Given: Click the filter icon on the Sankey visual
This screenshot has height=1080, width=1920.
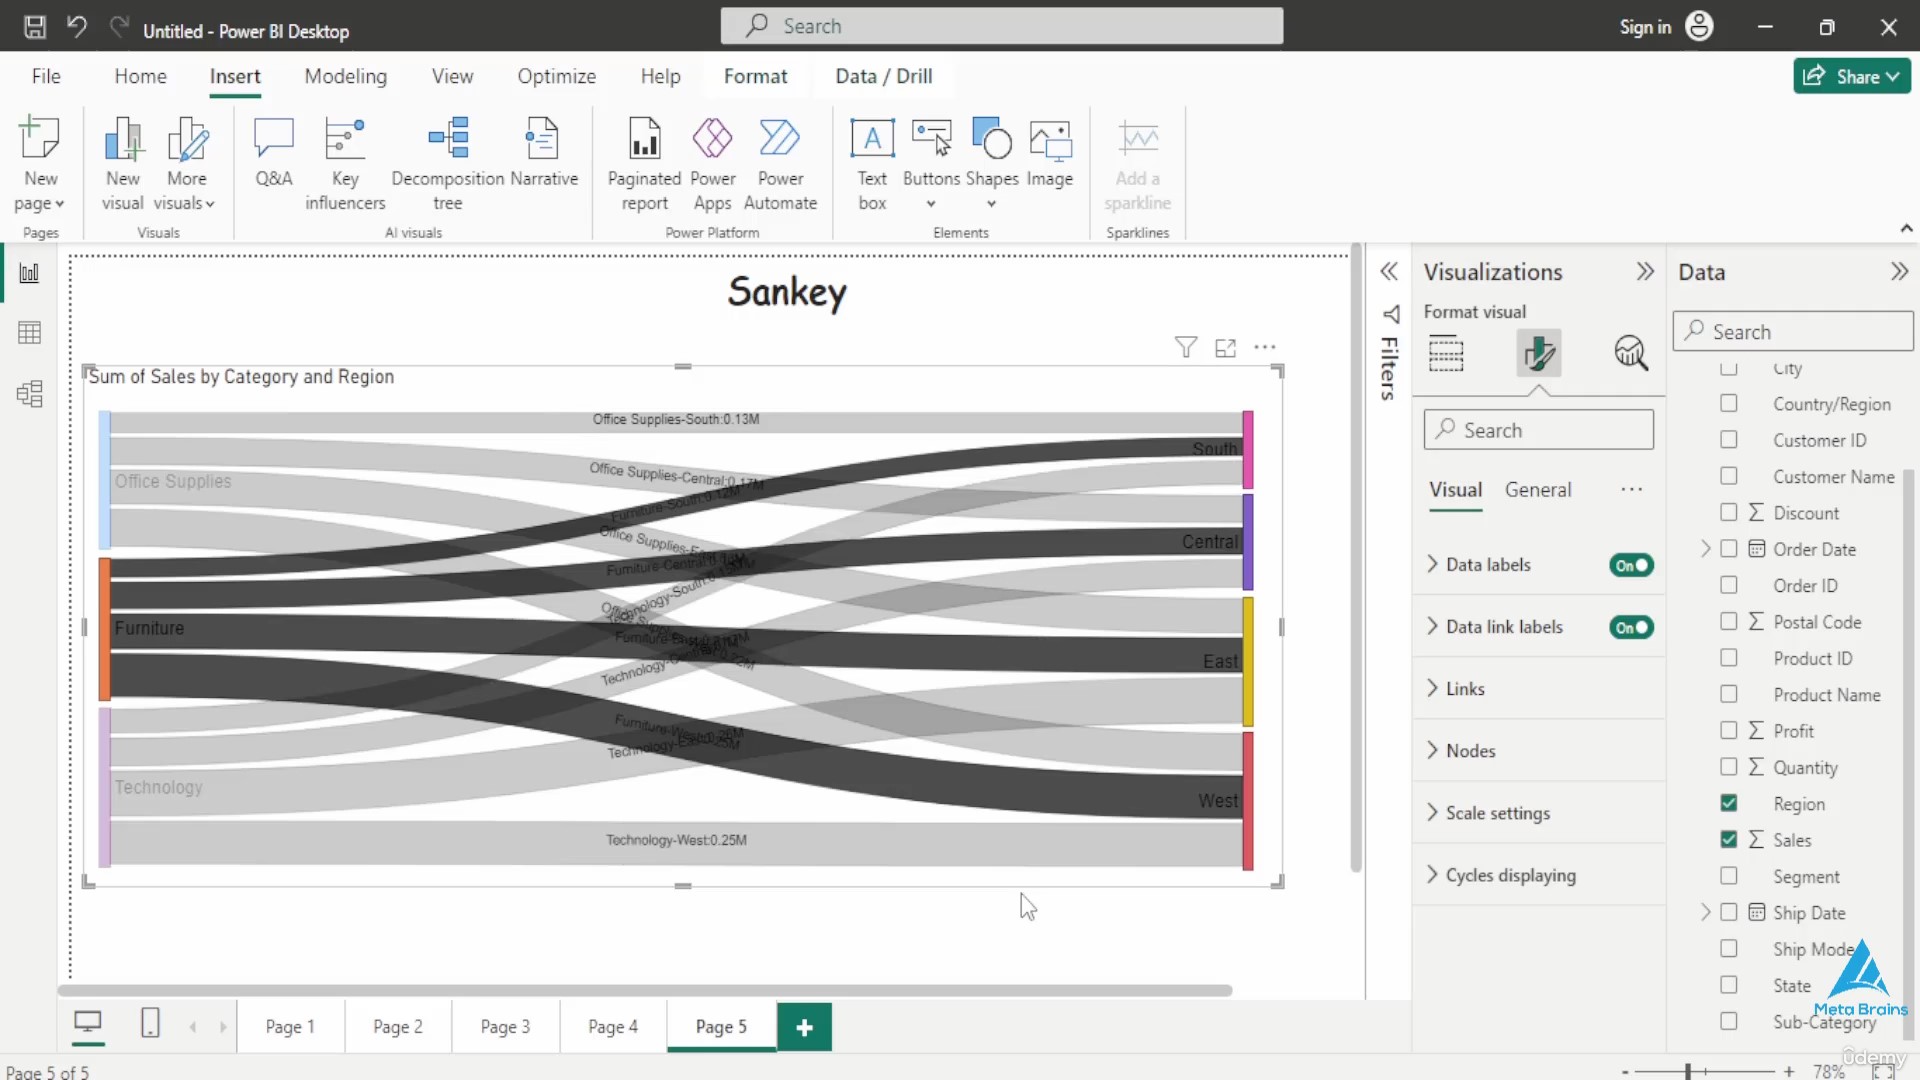Looking at the screenshot, I should point(1186,347).
